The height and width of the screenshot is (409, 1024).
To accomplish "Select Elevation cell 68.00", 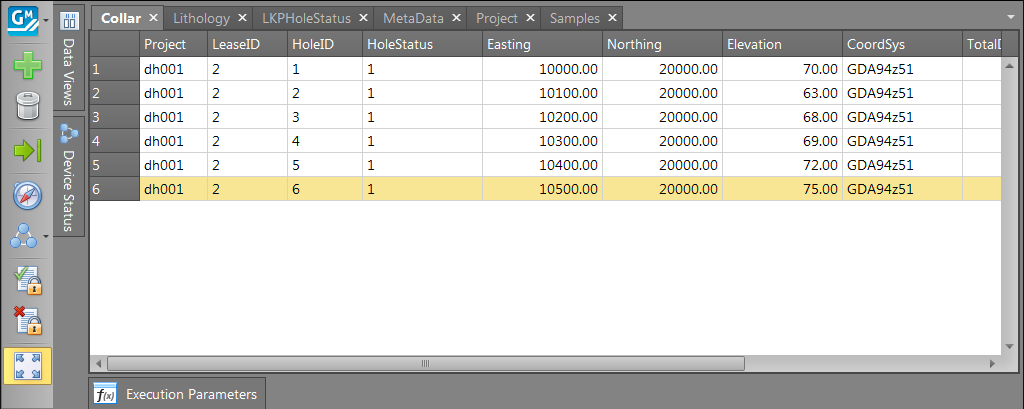I will pos(782,117).
